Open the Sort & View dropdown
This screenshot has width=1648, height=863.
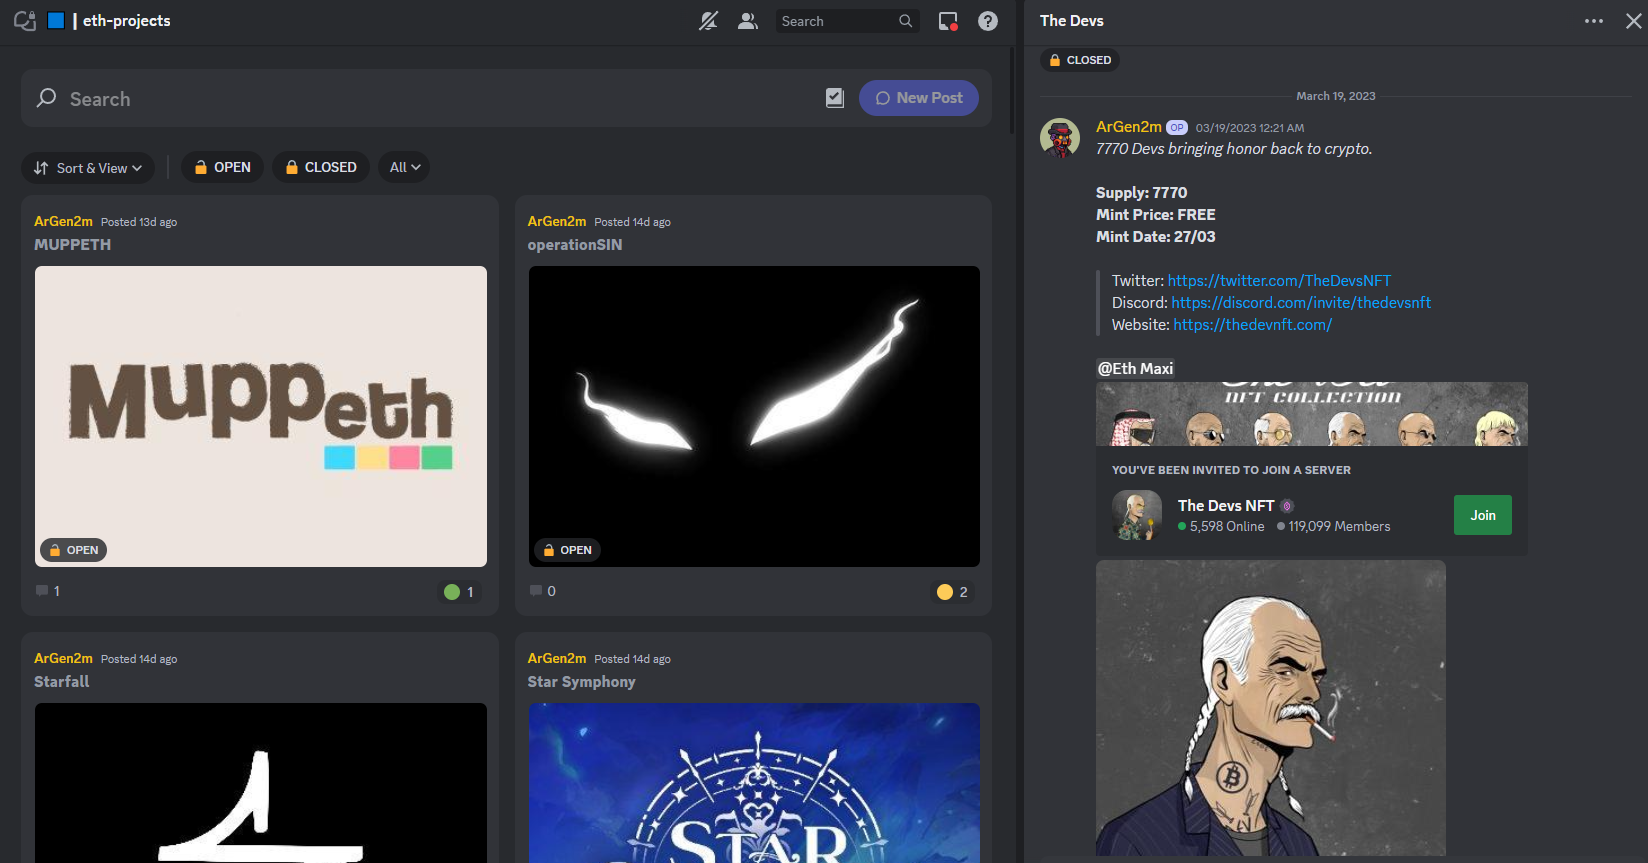(88, 168)
